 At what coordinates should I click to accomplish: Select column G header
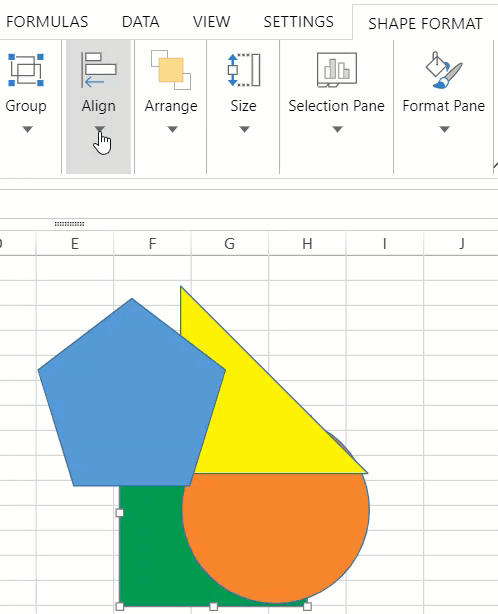(x=230, y=244)
